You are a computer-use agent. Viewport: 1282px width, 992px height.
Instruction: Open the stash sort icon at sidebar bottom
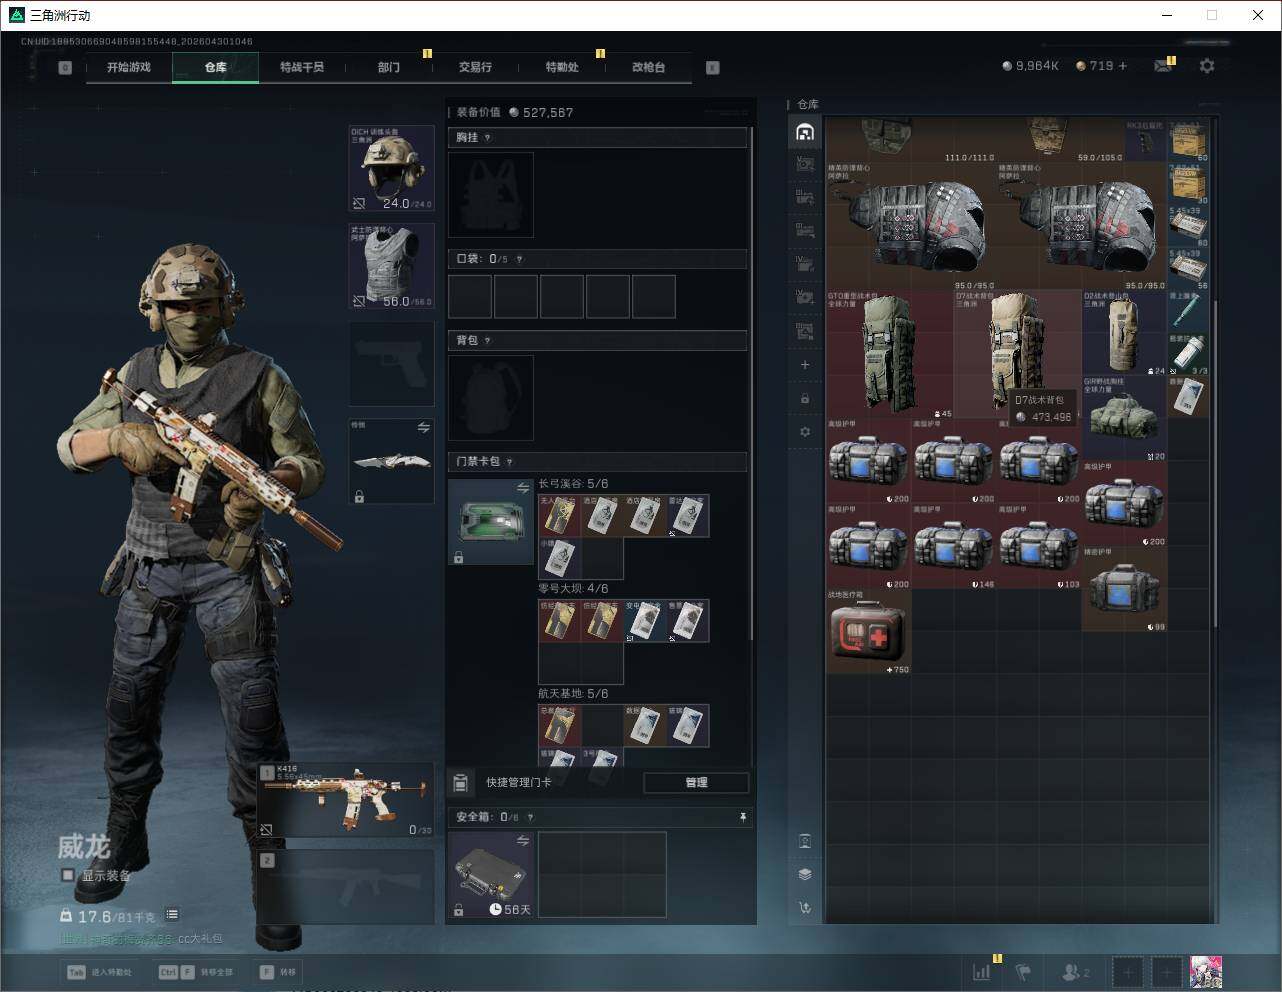click(805, 907)
